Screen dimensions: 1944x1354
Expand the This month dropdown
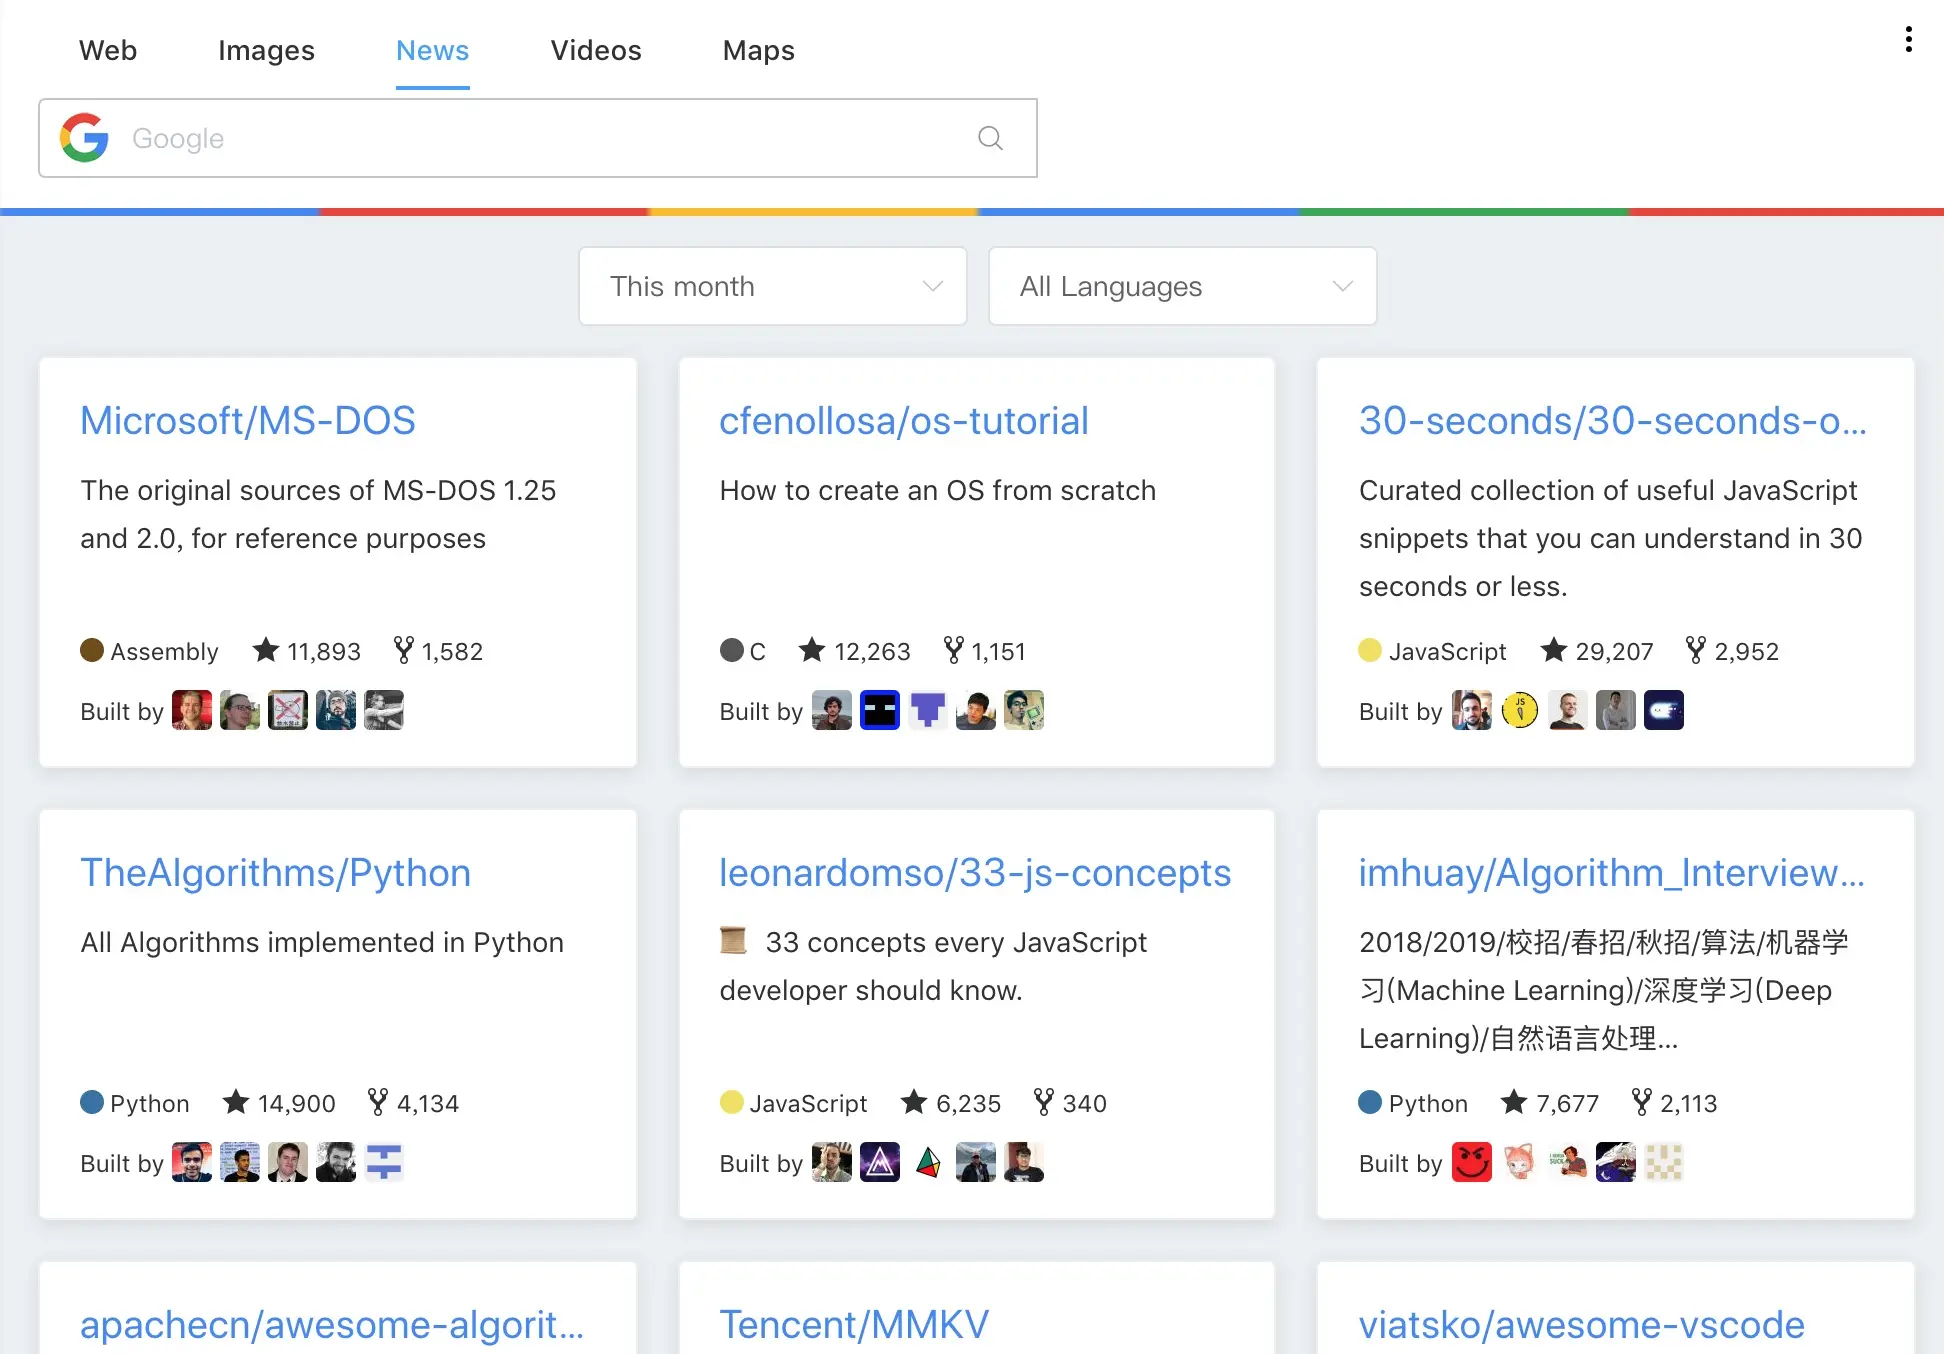pos(772,286)
